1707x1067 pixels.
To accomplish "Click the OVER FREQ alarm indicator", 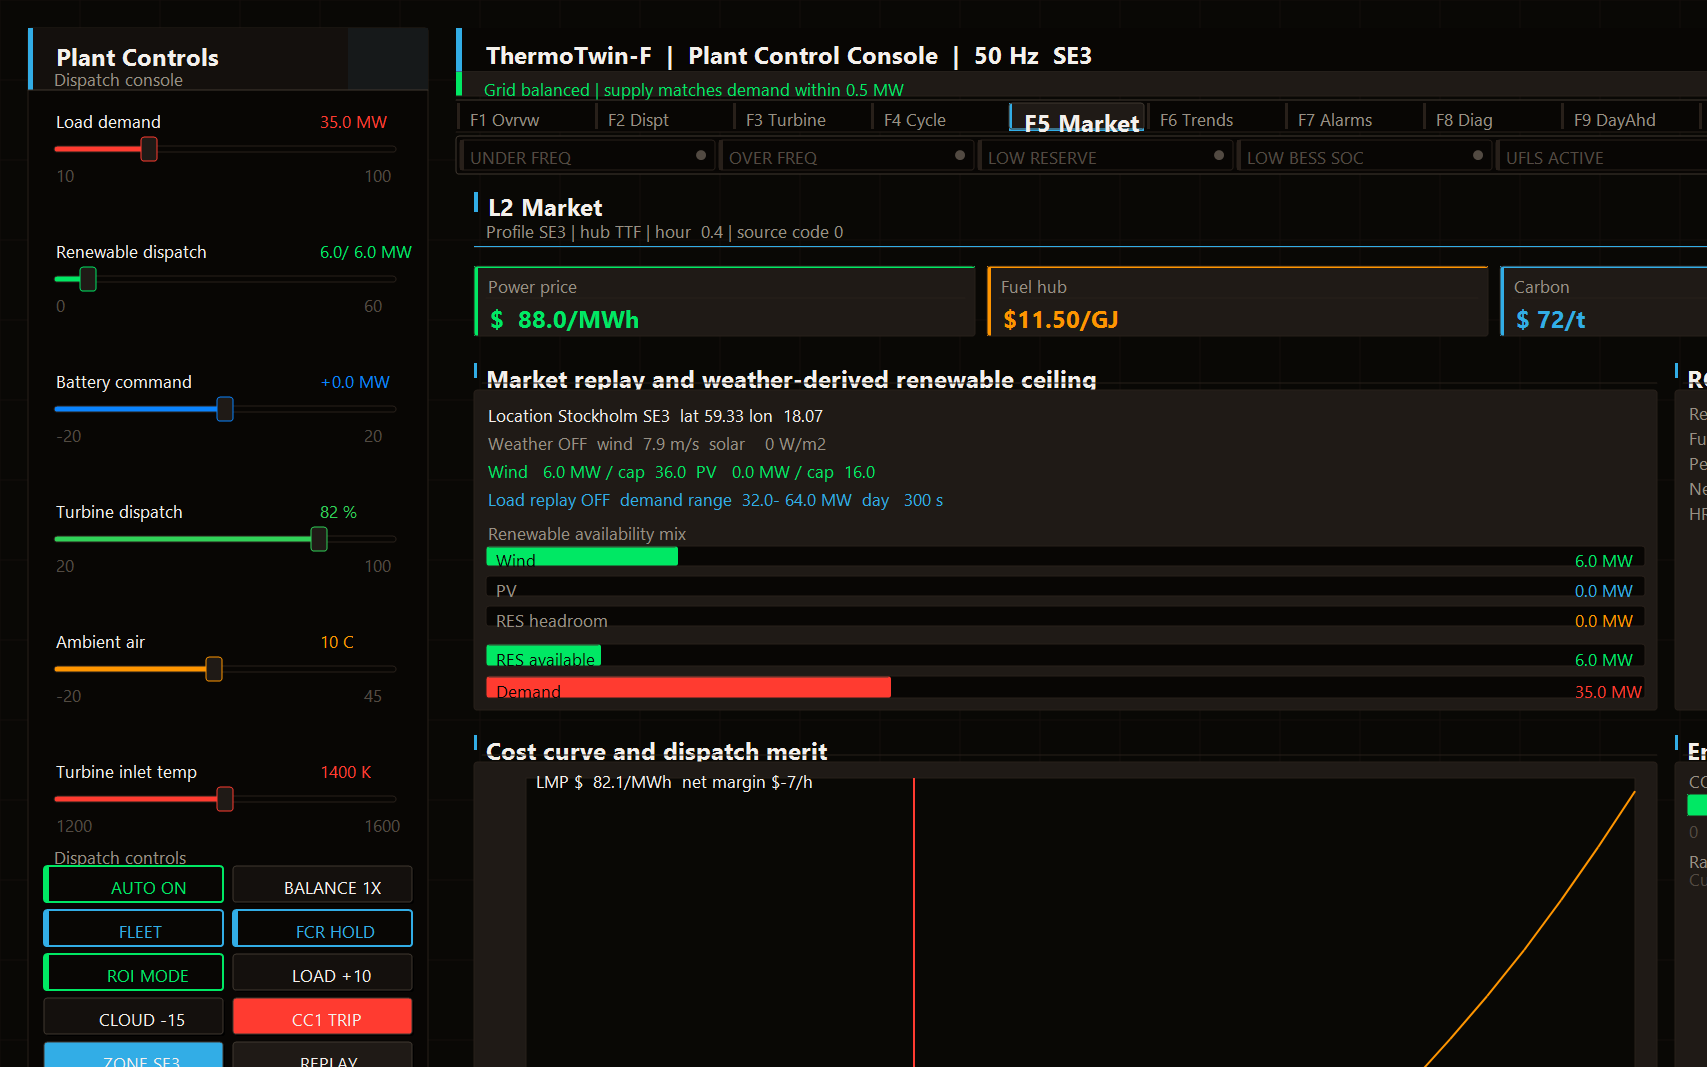I will point(846,156).
